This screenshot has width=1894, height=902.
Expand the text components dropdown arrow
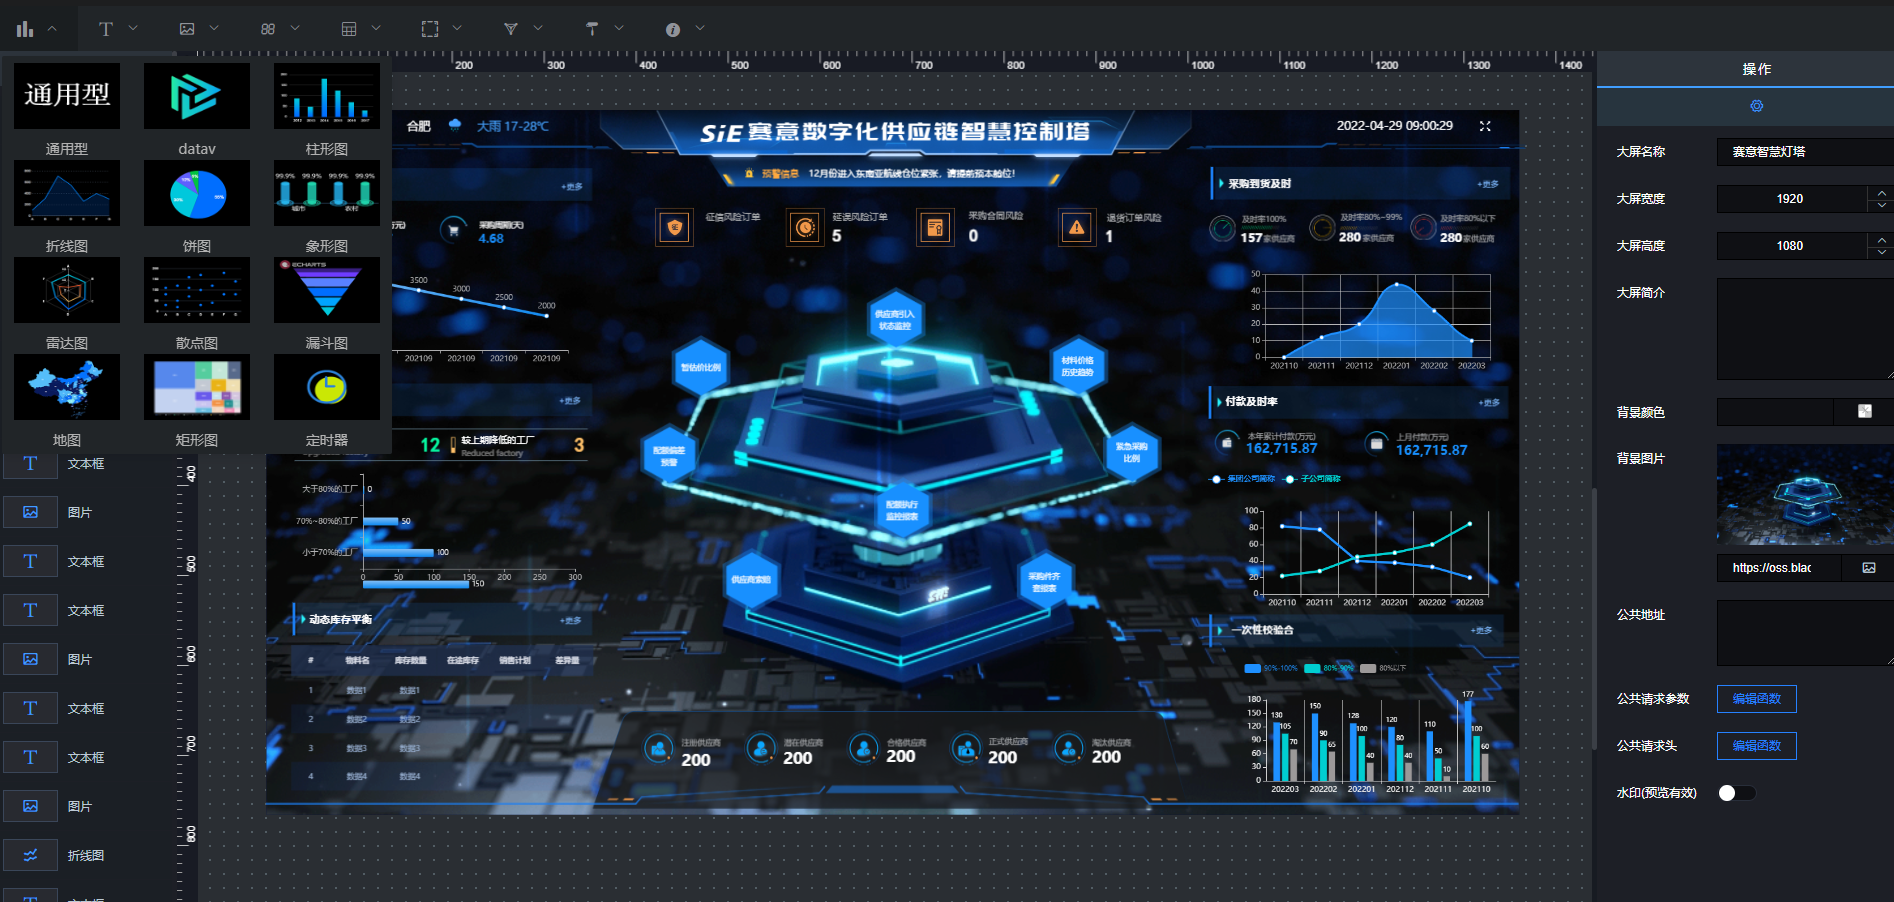pyautogui.click(x=133, y=29)
